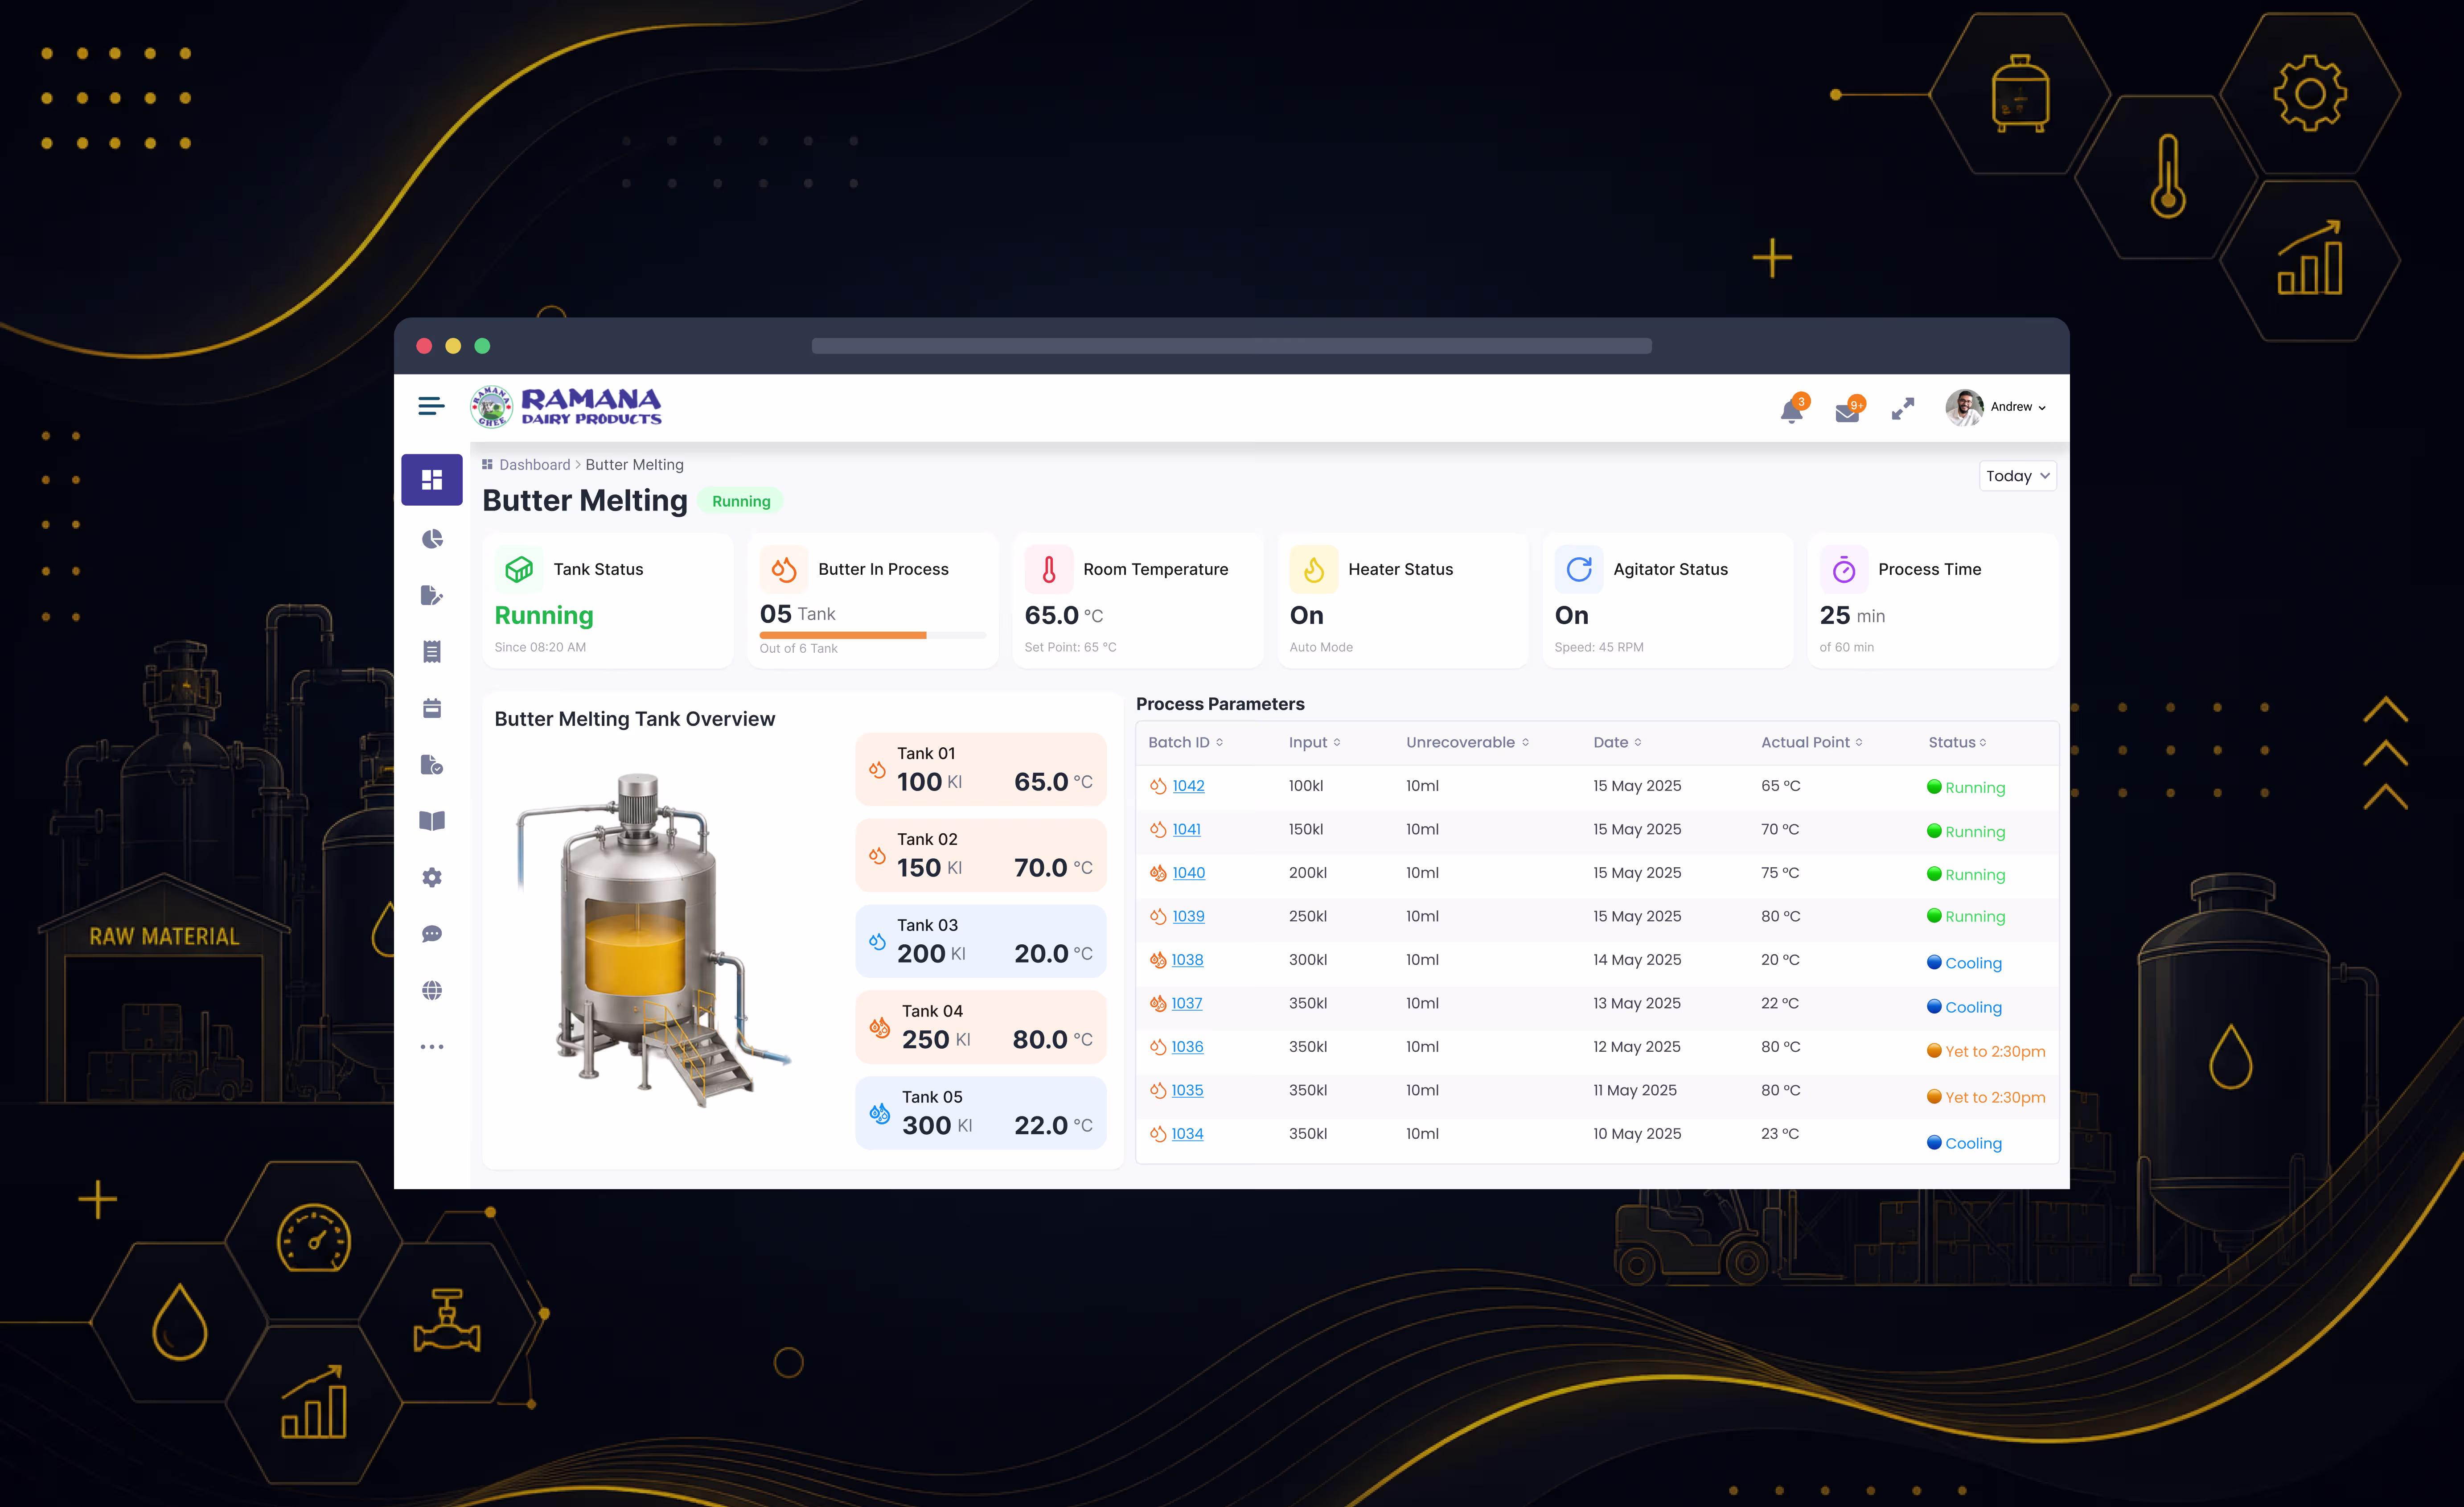
Task: Click the Butter In Process progress bar
Action: [872, 635]
